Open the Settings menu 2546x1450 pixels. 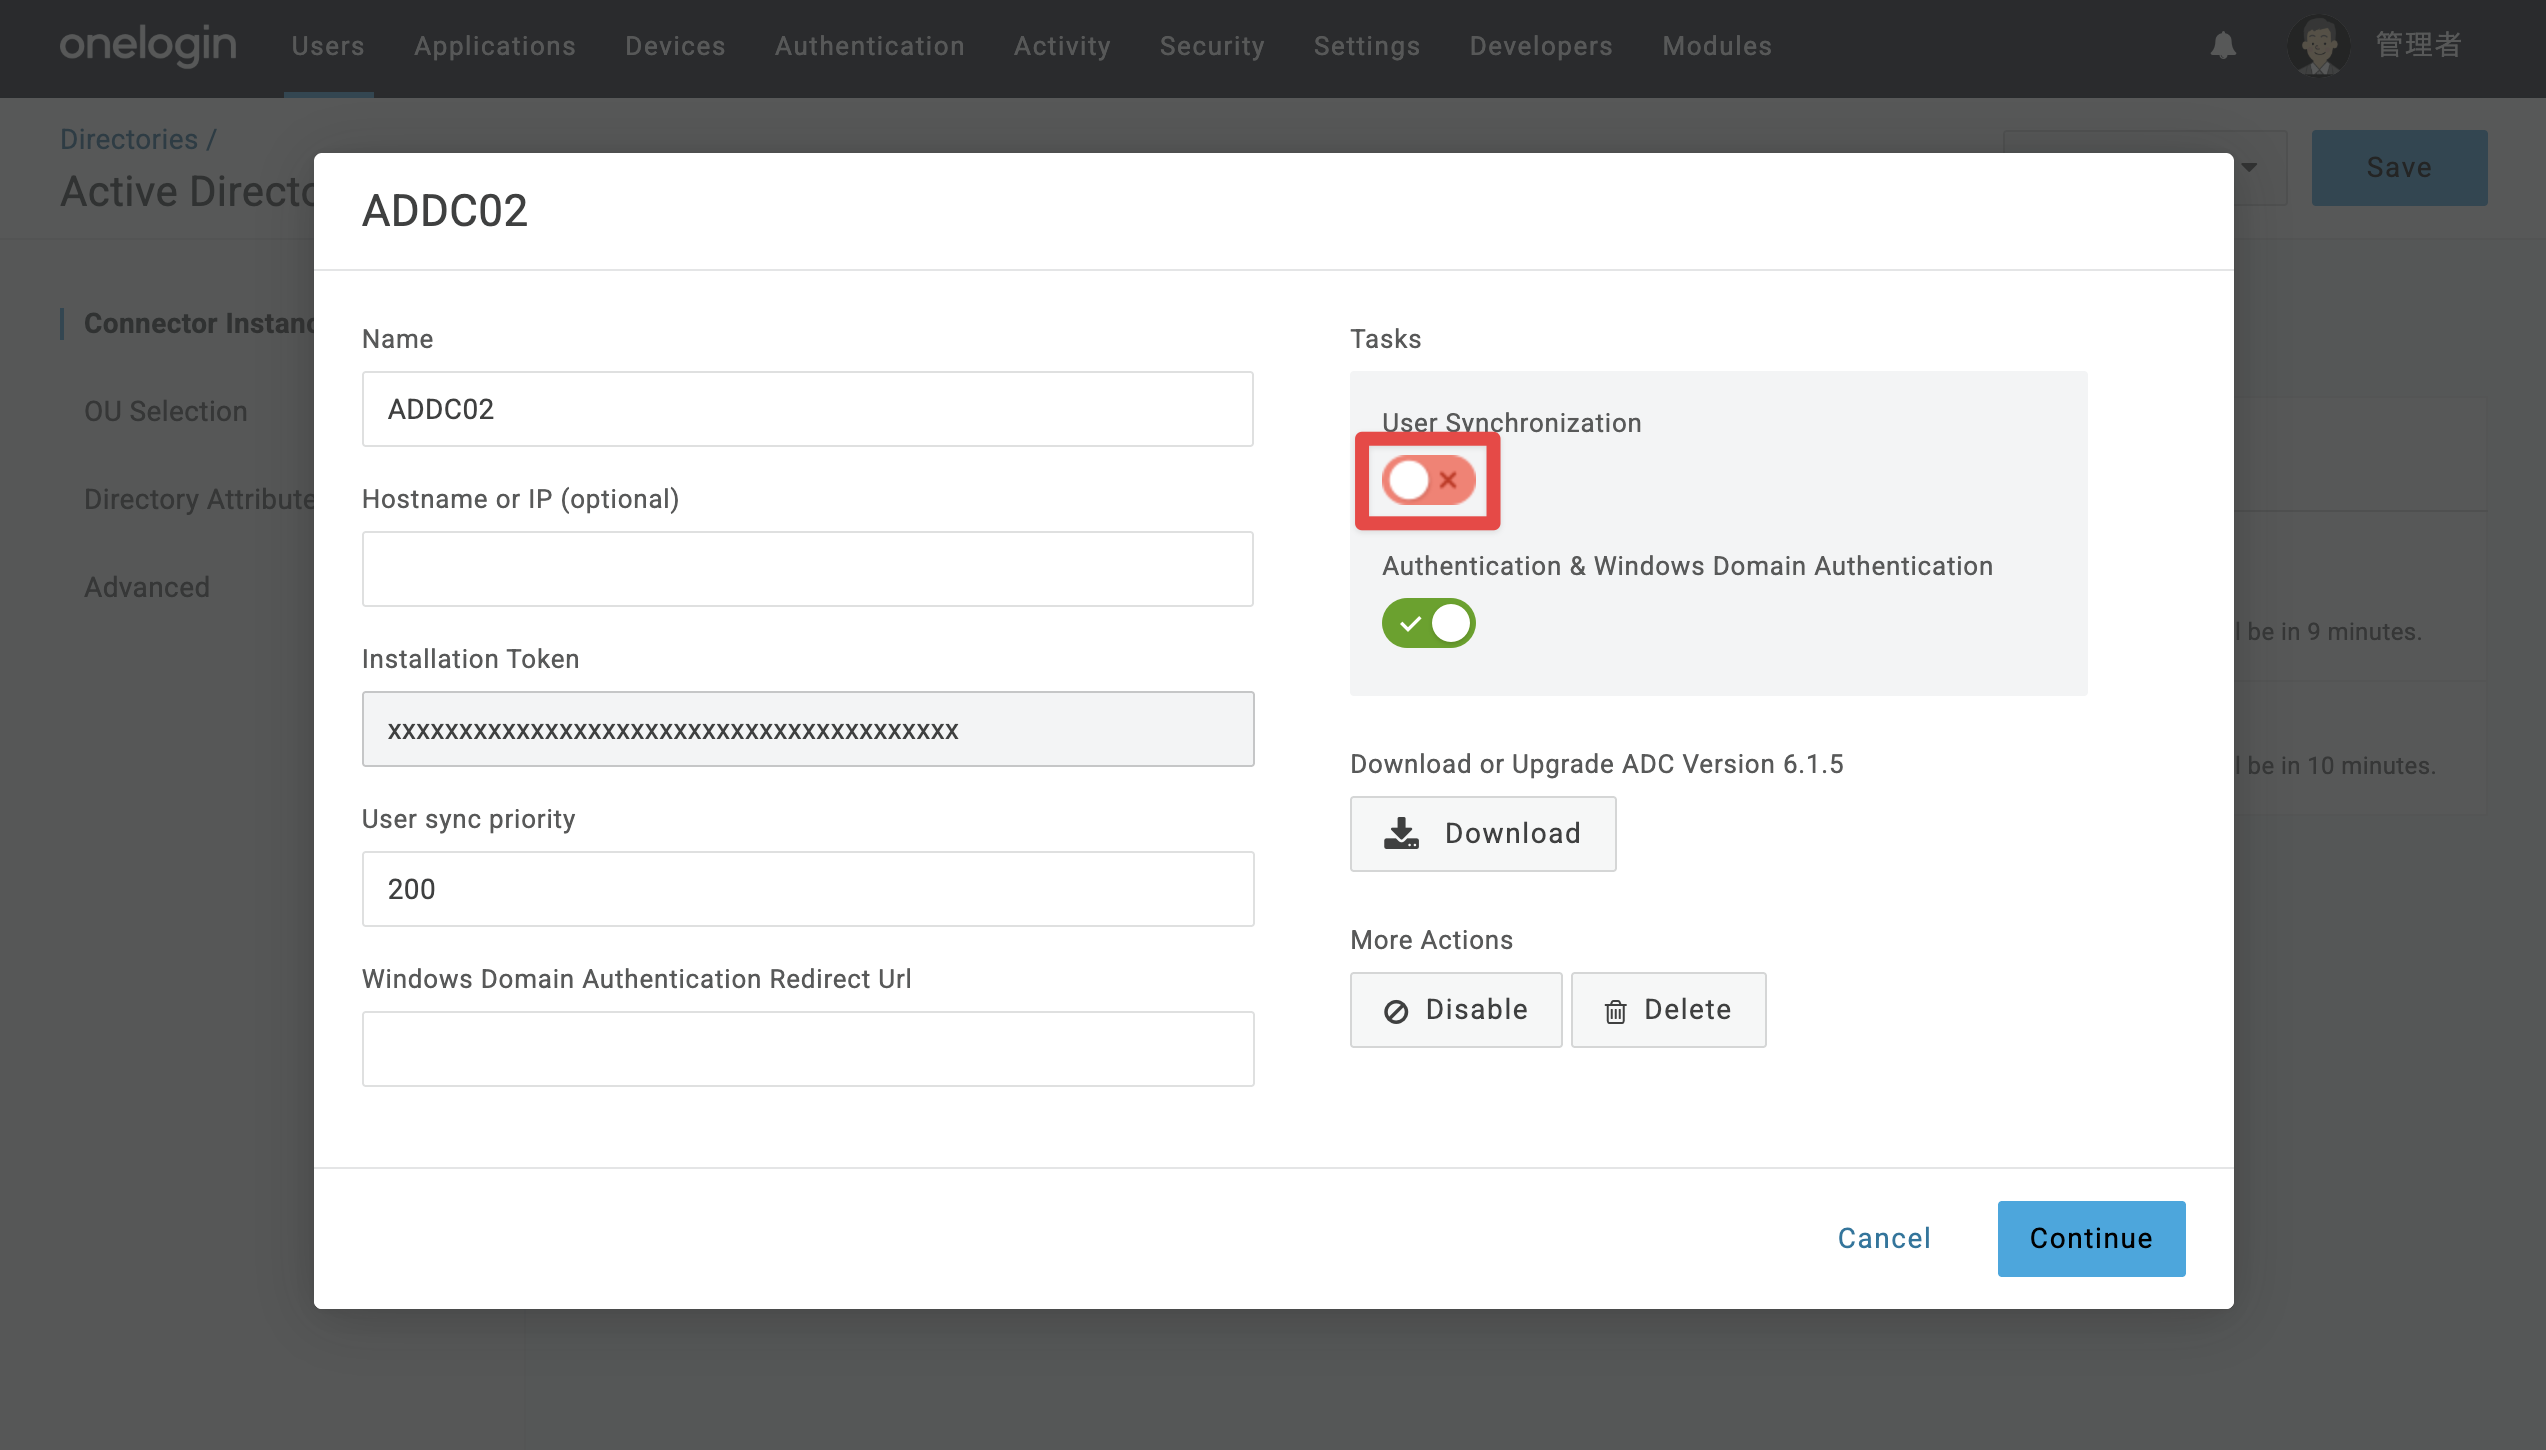click(x=1367, y=46)
